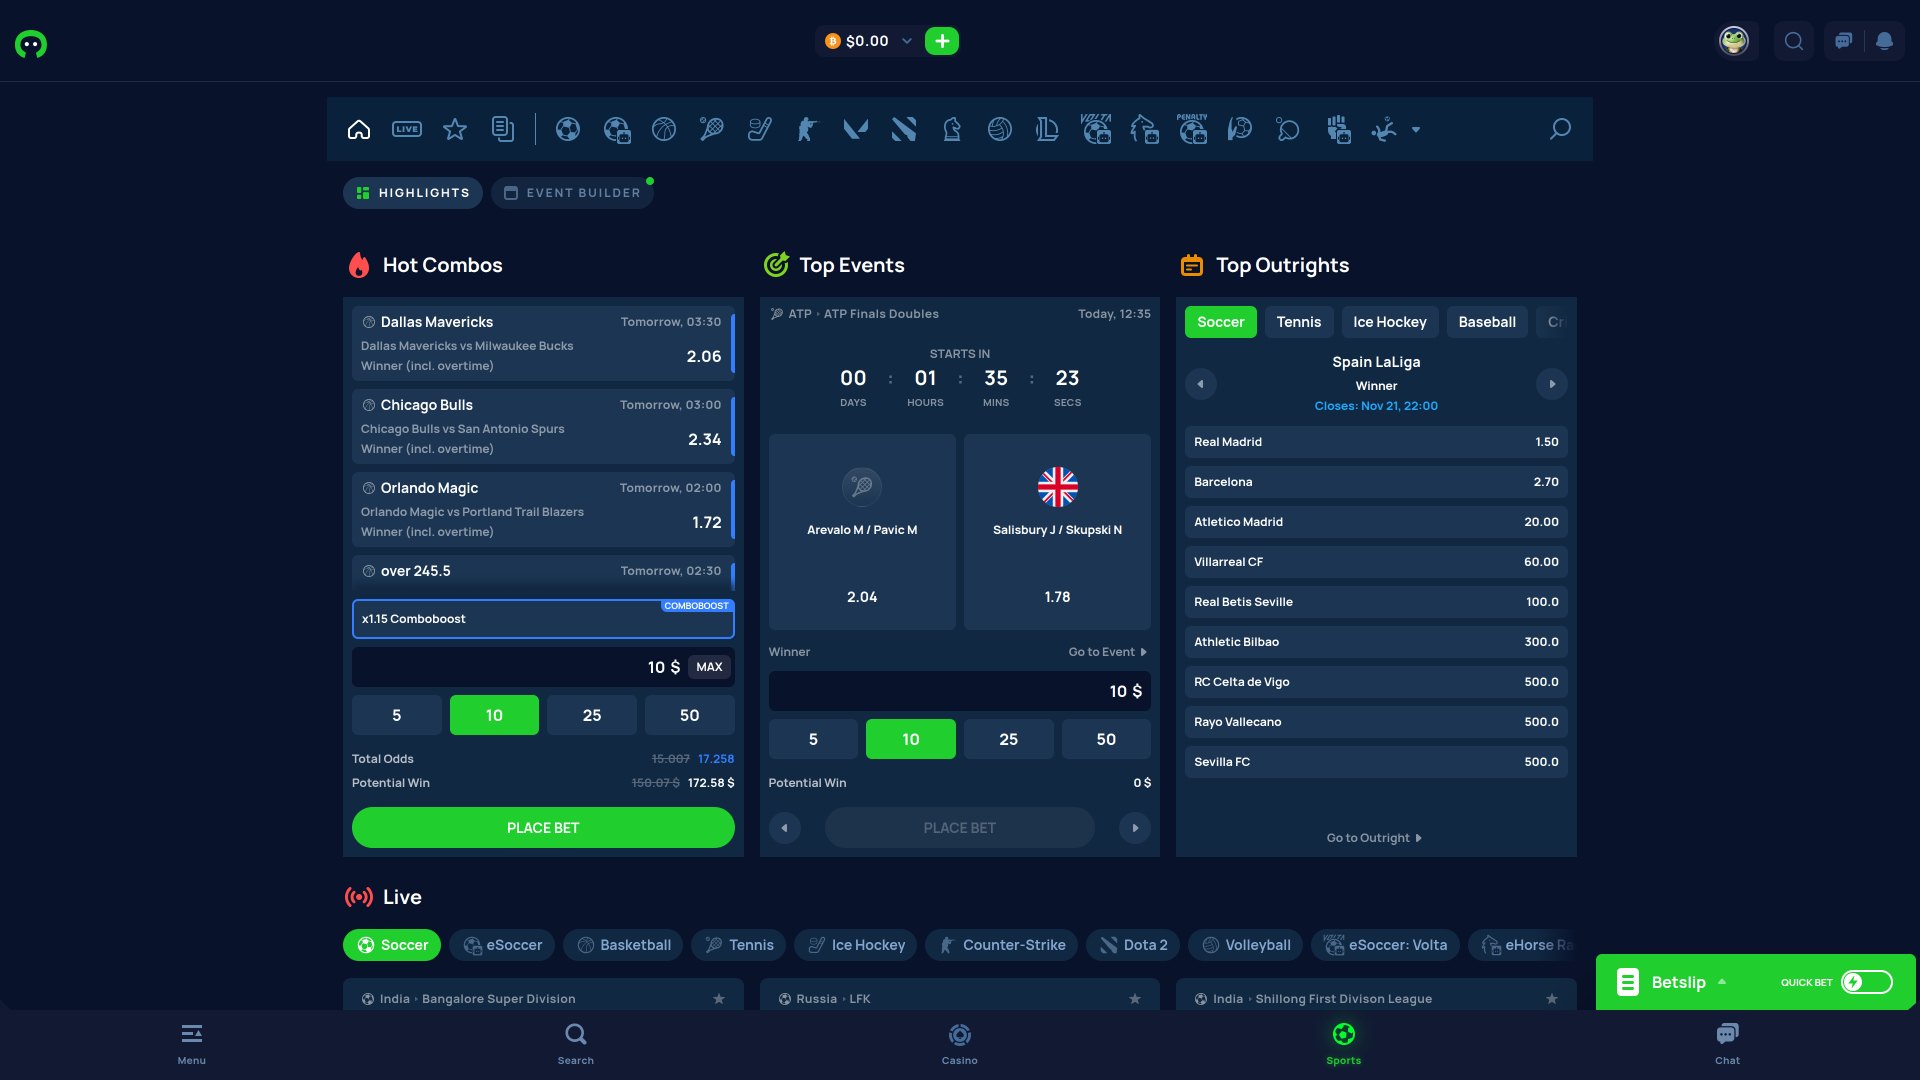Open the LIVE section icon in the navigation bar
This screenshot has width=1920, height=1080.
click(x=407, y=129)
